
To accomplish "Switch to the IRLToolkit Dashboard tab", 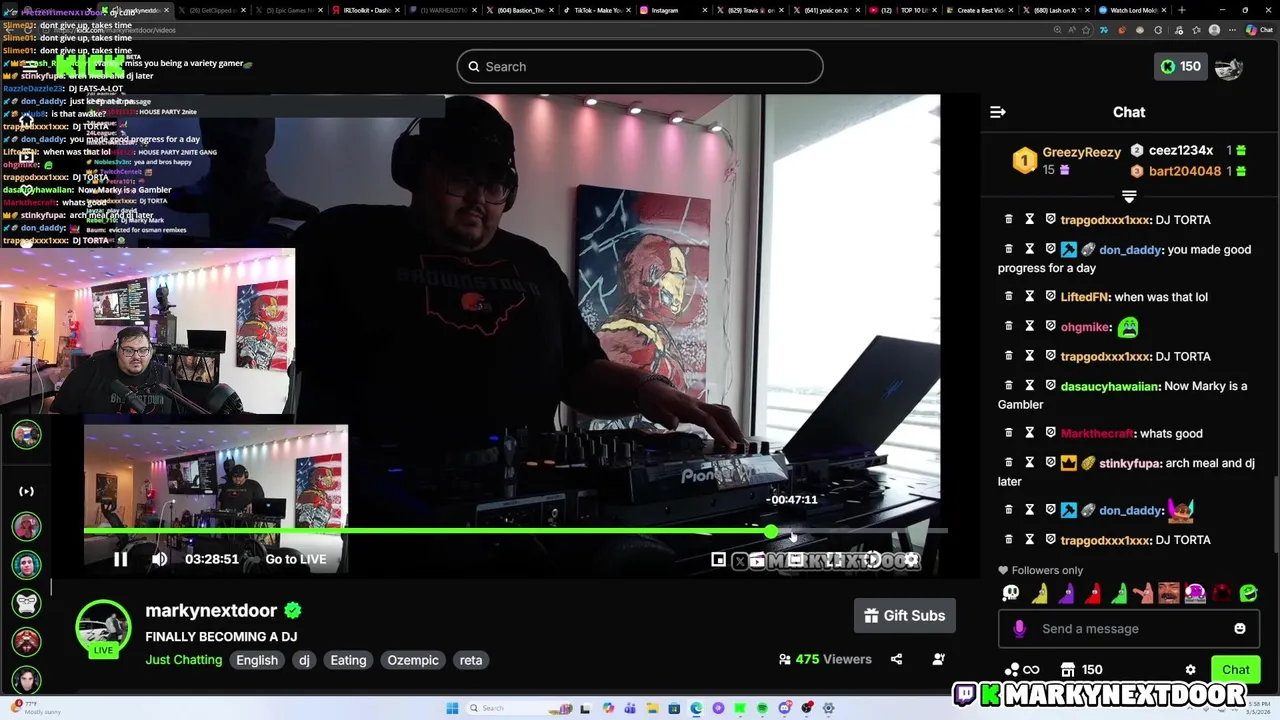I will pyautogui.click(x=367, y=10).
